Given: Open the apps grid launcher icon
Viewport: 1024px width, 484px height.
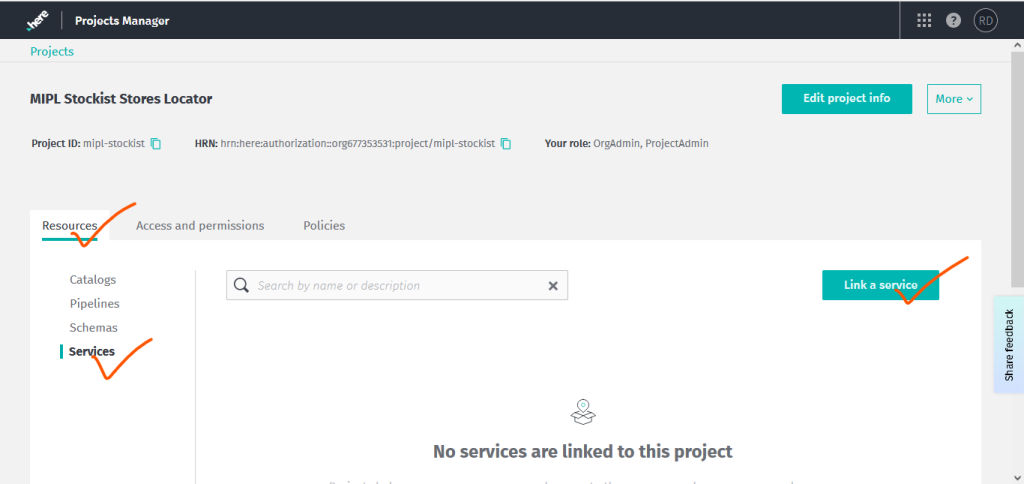Looking at the screenshot, I should coord(923,21).
